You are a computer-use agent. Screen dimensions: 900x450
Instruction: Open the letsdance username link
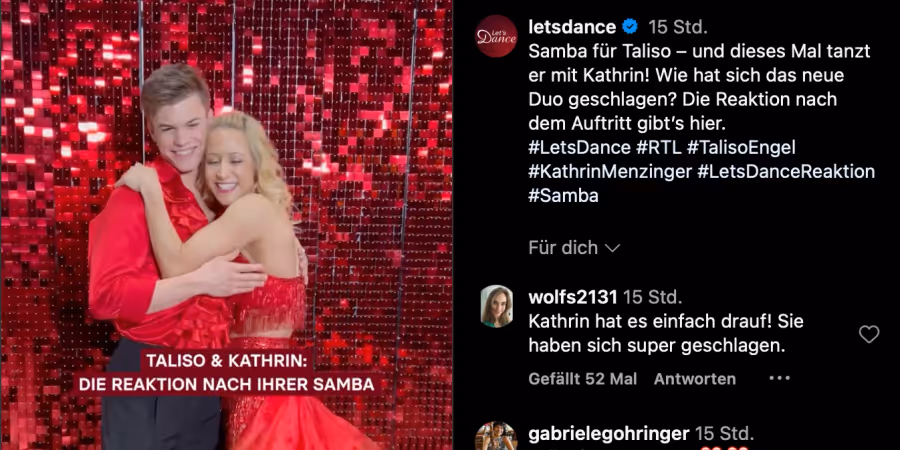(572, 26)
